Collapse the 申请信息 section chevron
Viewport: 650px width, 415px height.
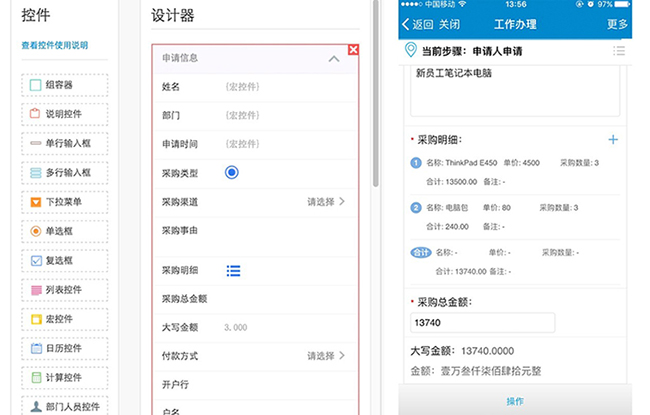(334, 59)
